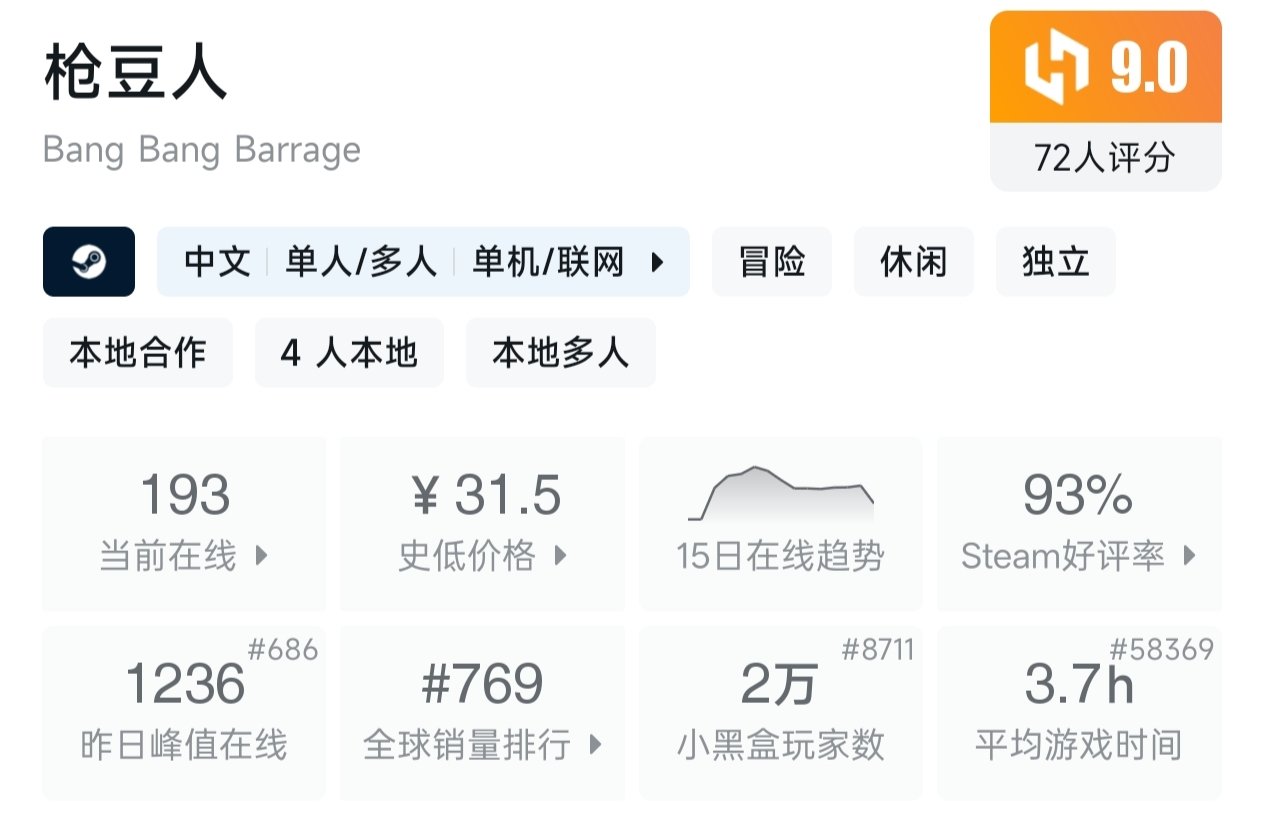The height and width of the screenshot is (818, 1264).
Task: Tap the 小黑盒玩家数 stat card
Action: [780, 712]
